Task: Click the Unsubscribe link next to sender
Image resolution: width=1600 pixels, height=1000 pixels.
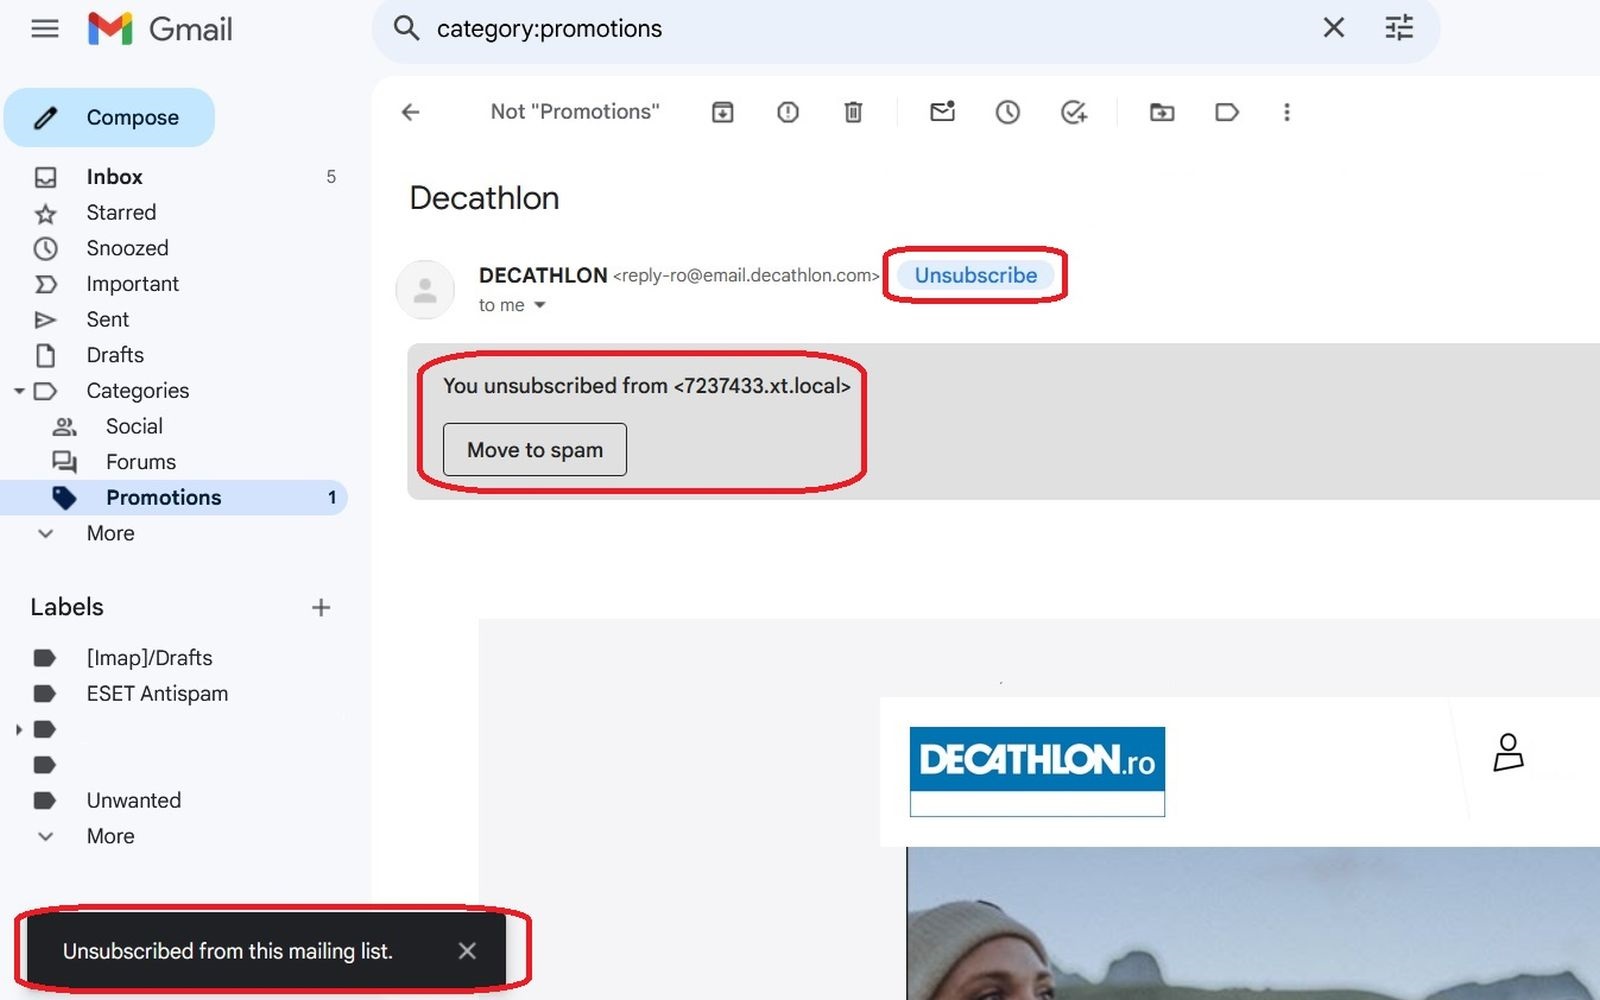Action: [x=975, y=275]
